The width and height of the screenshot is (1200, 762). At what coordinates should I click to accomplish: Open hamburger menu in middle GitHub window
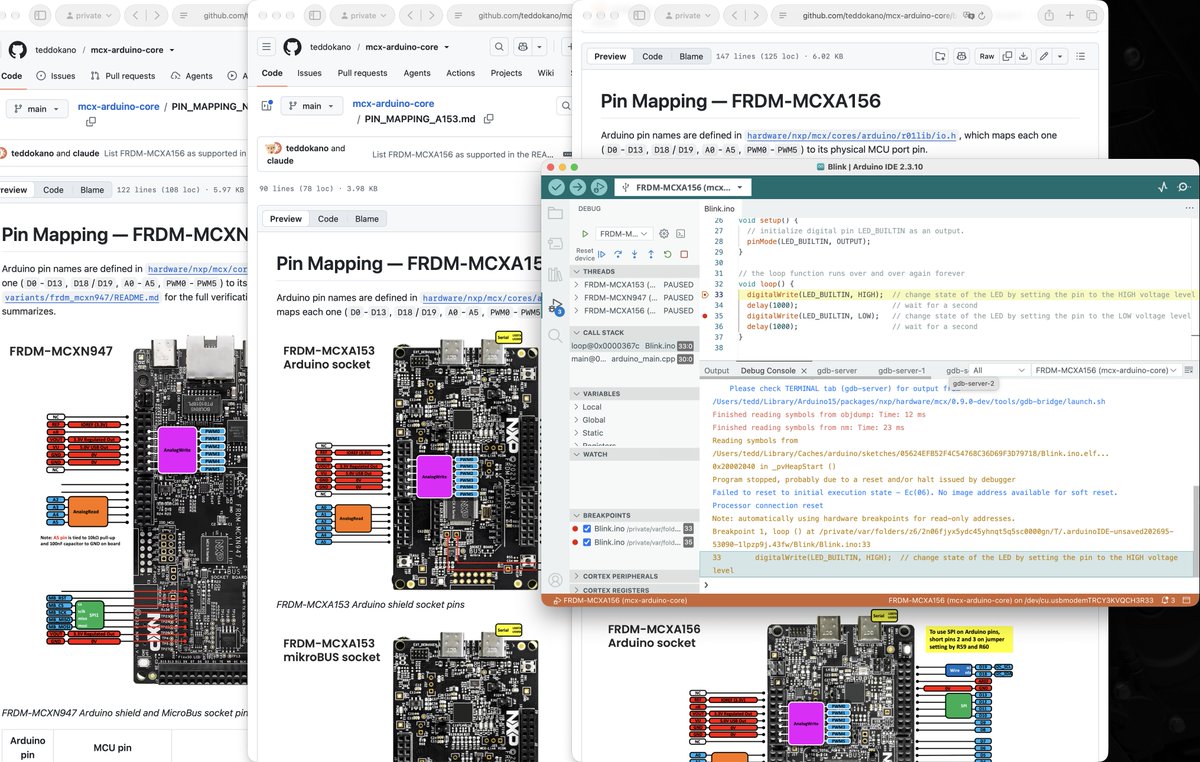click(266, 47)
